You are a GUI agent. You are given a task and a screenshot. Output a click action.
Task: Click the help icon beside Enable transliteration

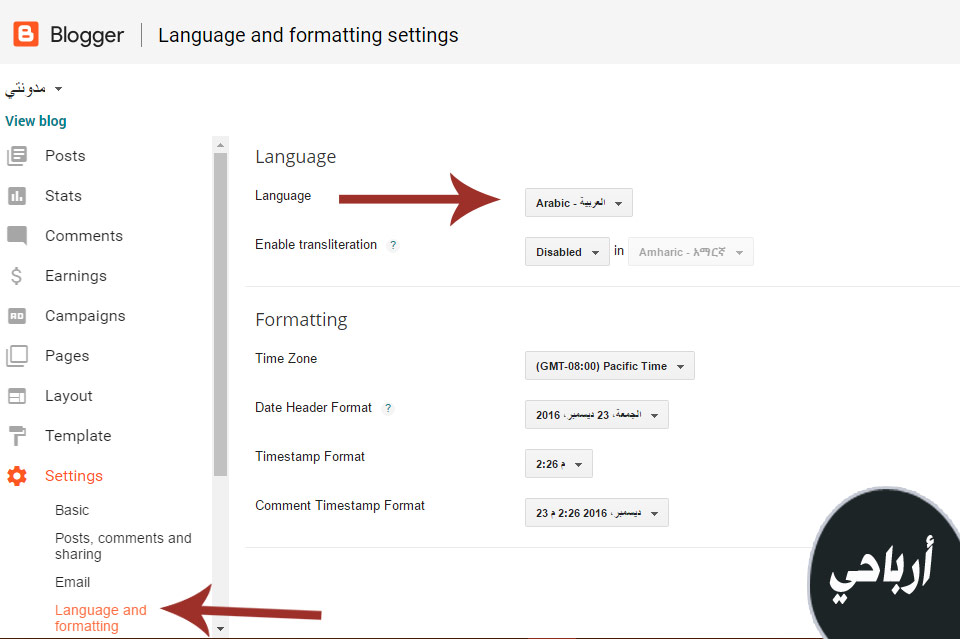tap(393, 245)
